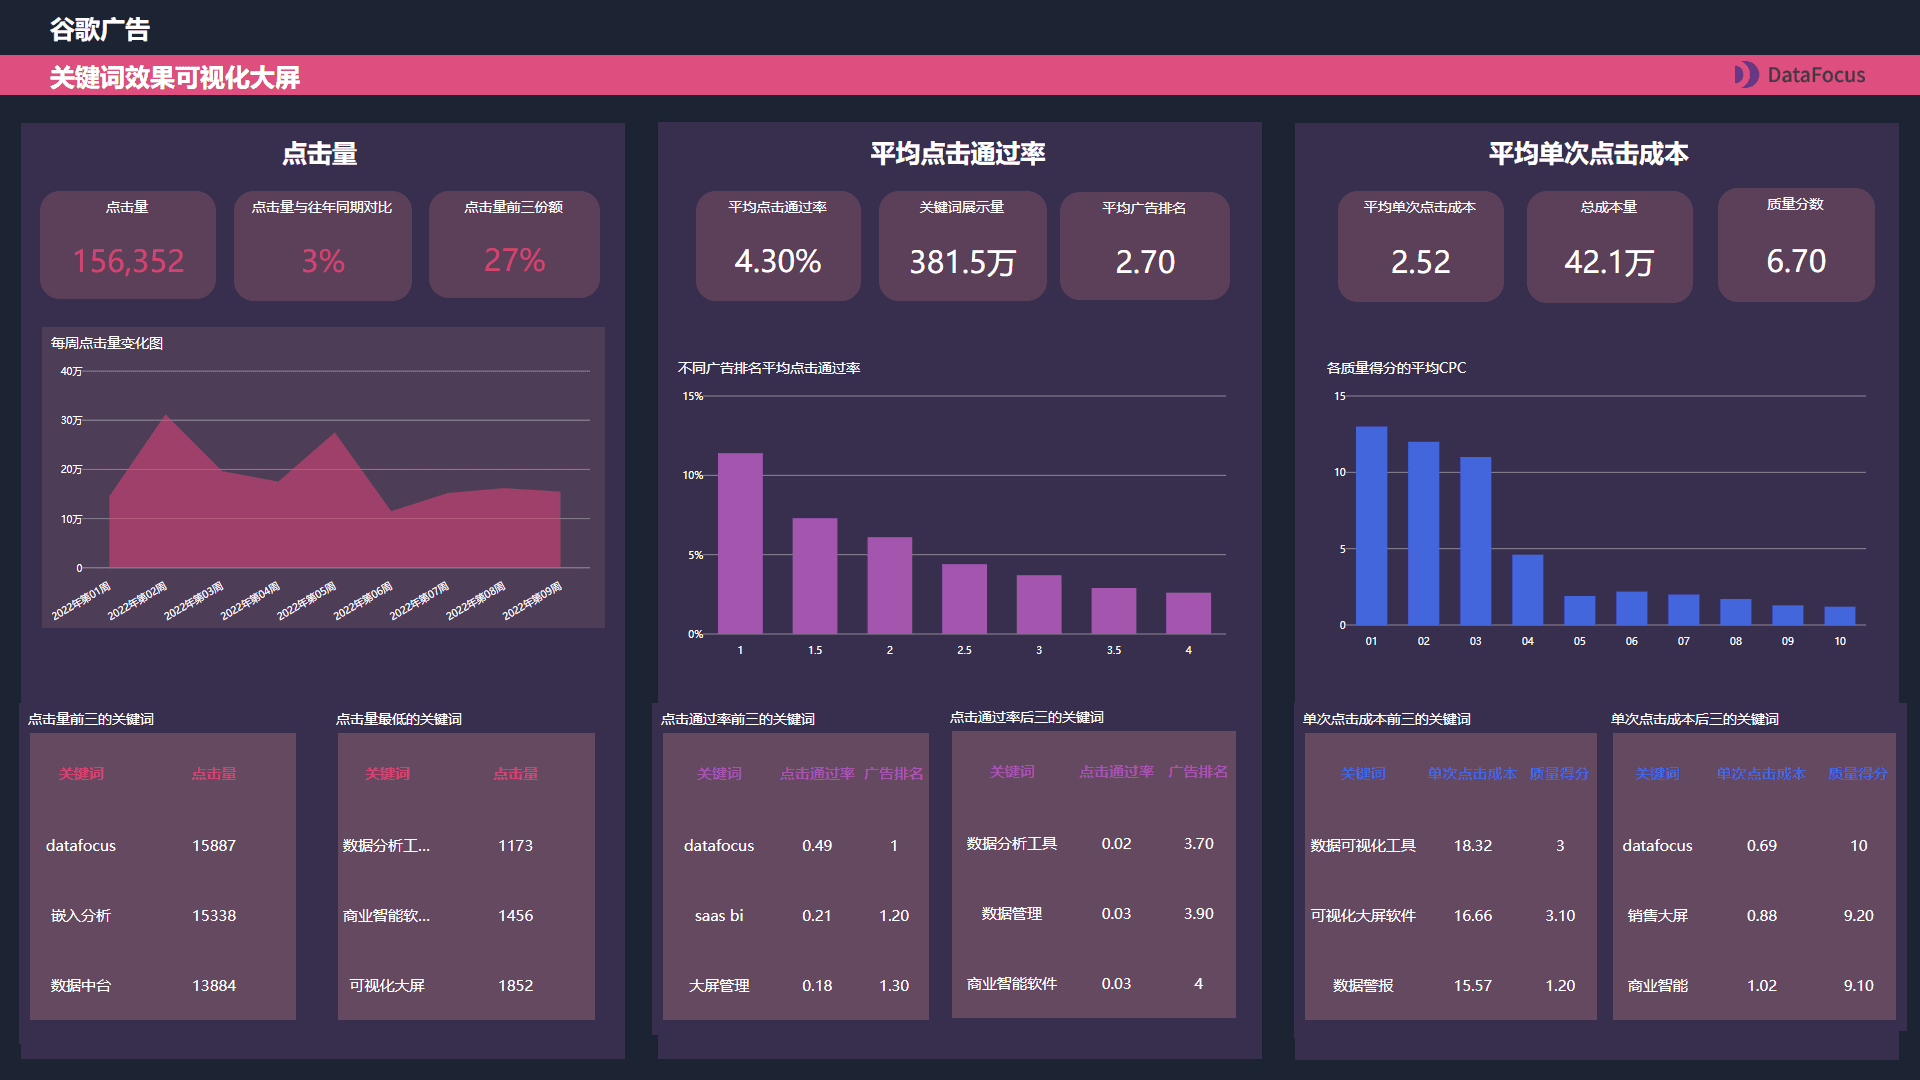1920x1080 pixels.
Task: Click the blue bar for quality score 07
Action: tap(1683, 610)
